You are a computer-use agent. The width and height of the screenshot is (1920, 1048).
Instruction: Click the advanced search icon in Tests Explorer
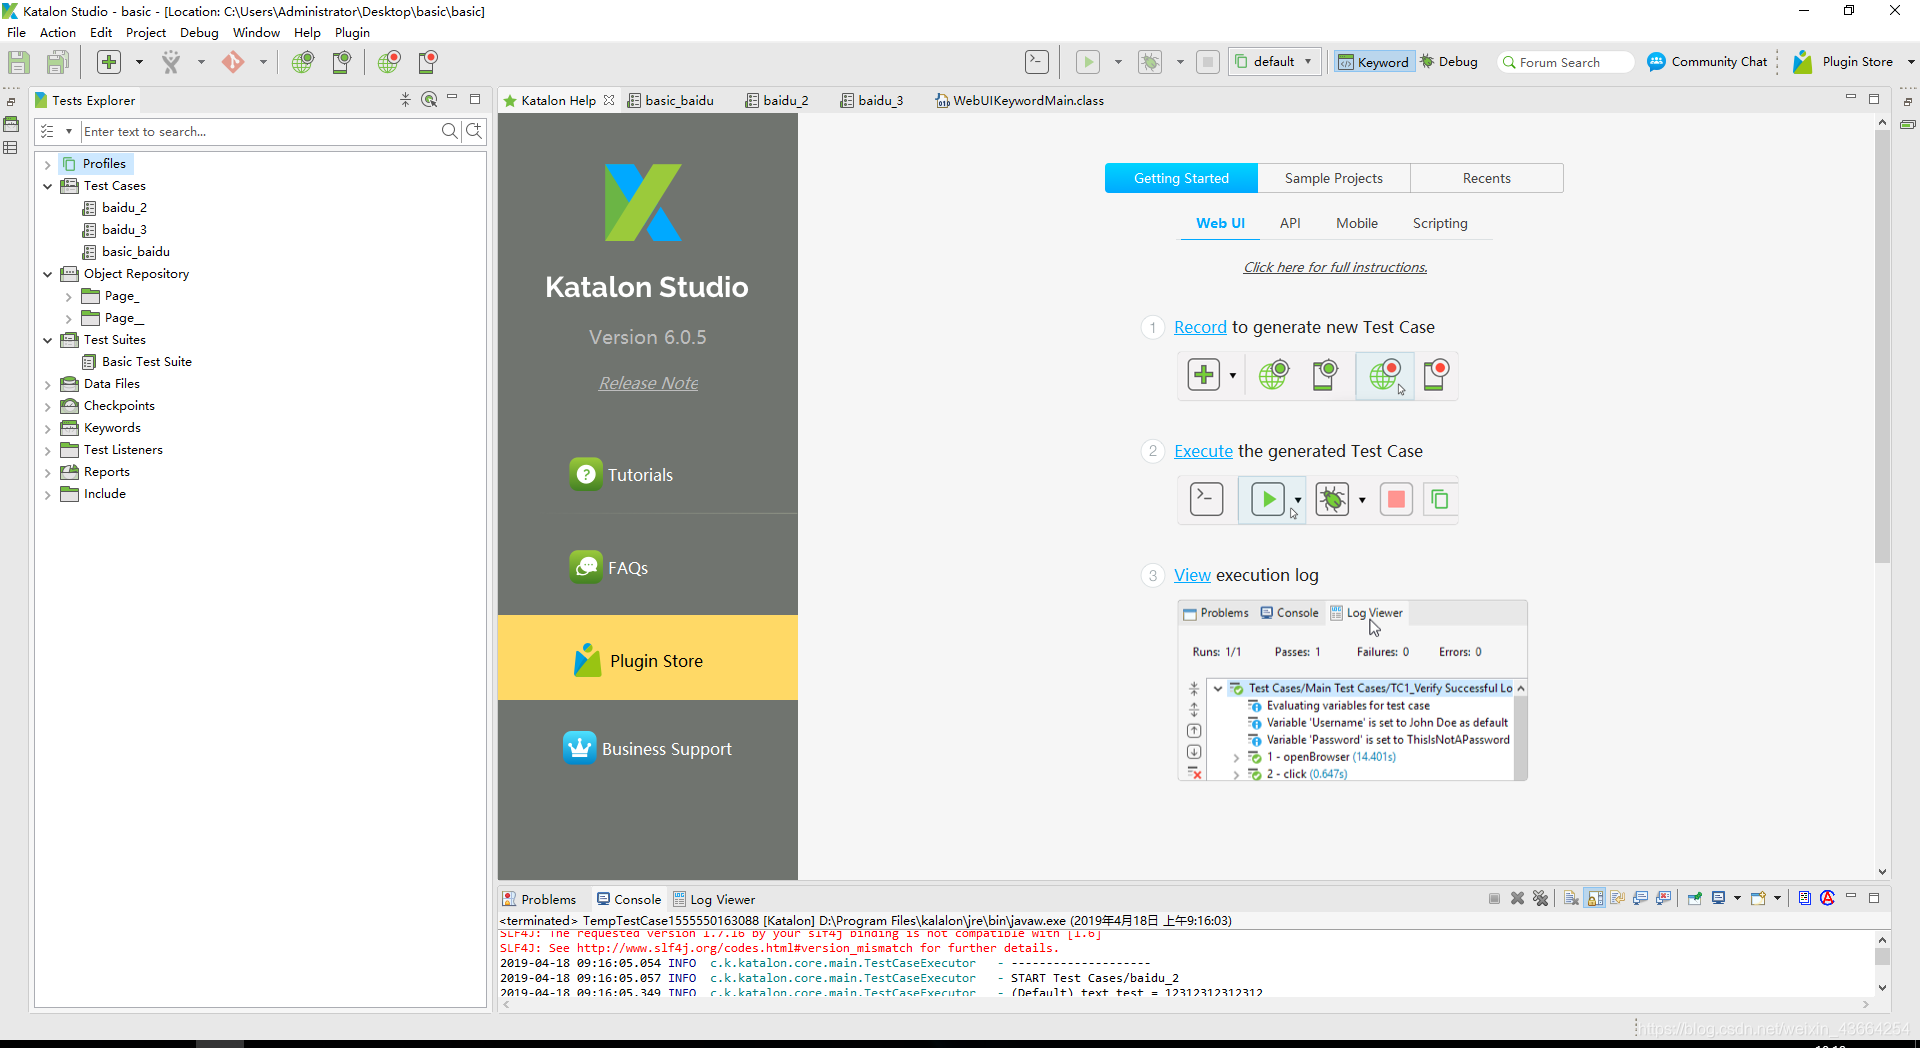coord(475,131)
